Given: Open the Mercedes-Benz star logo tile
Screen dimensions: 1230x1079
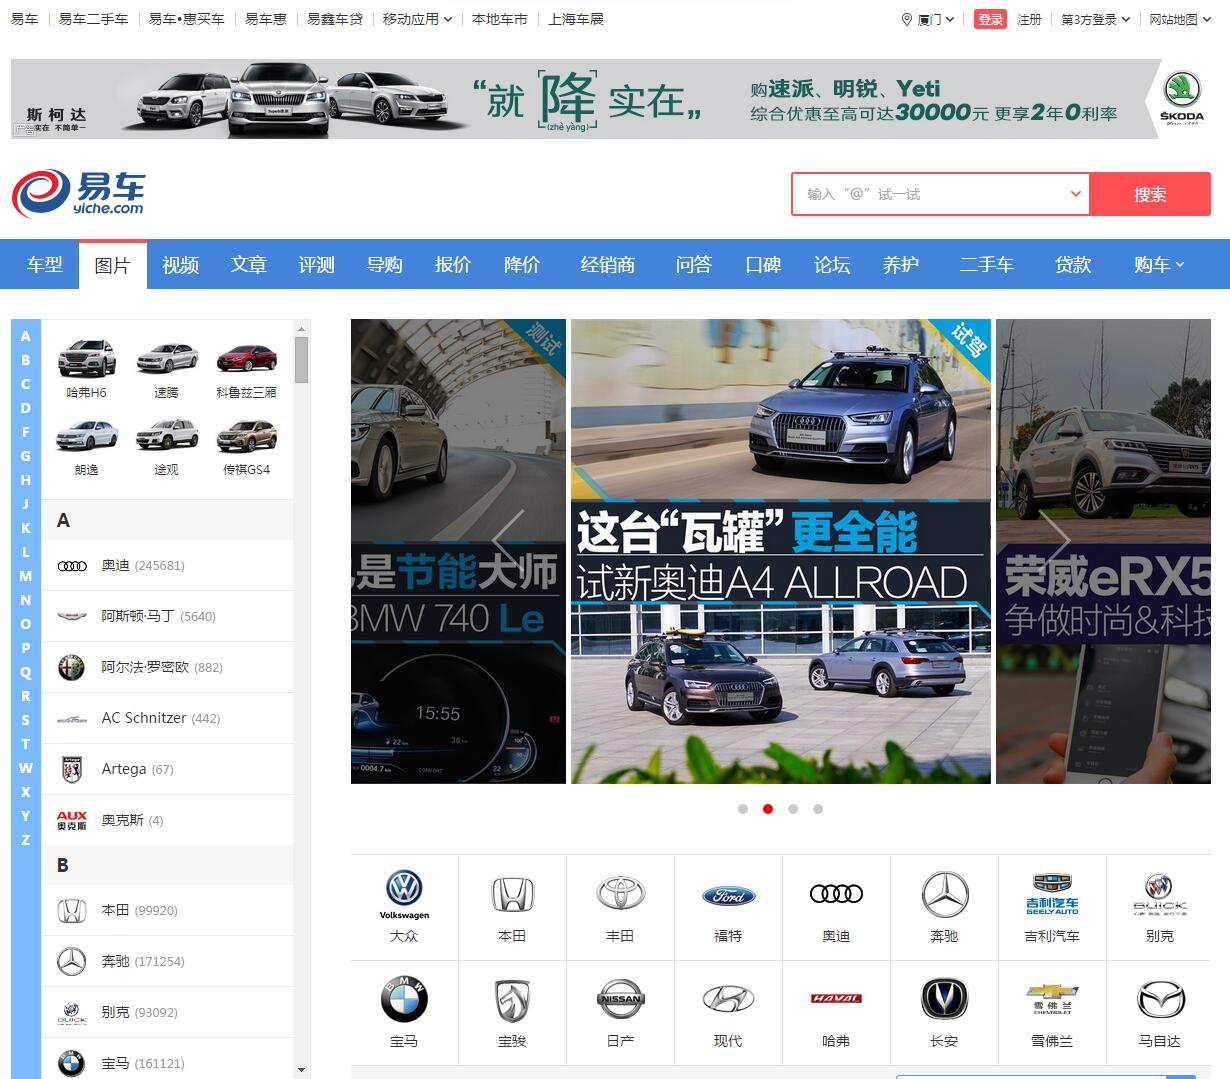Looking at the screenshot, I should [x=944, y=907].
